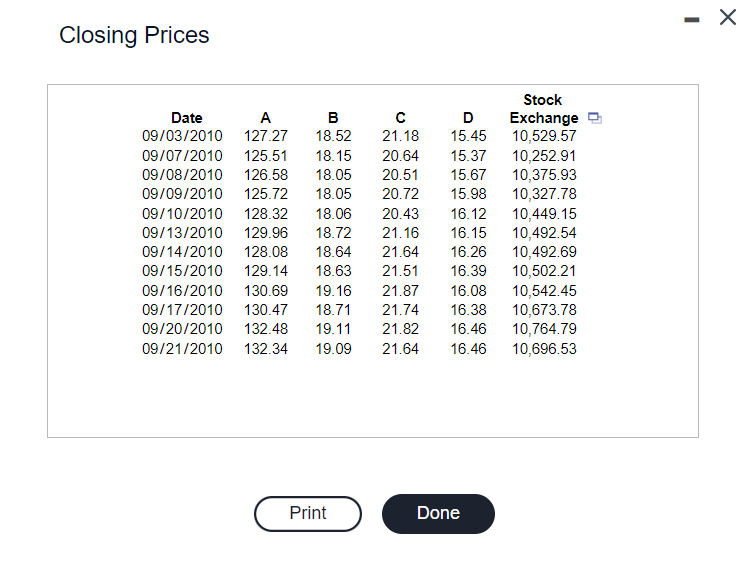Select Stock Exchange value 10,764.79
Image resolution: width=742 pixels, height=568 pixels.
(544, 329)
